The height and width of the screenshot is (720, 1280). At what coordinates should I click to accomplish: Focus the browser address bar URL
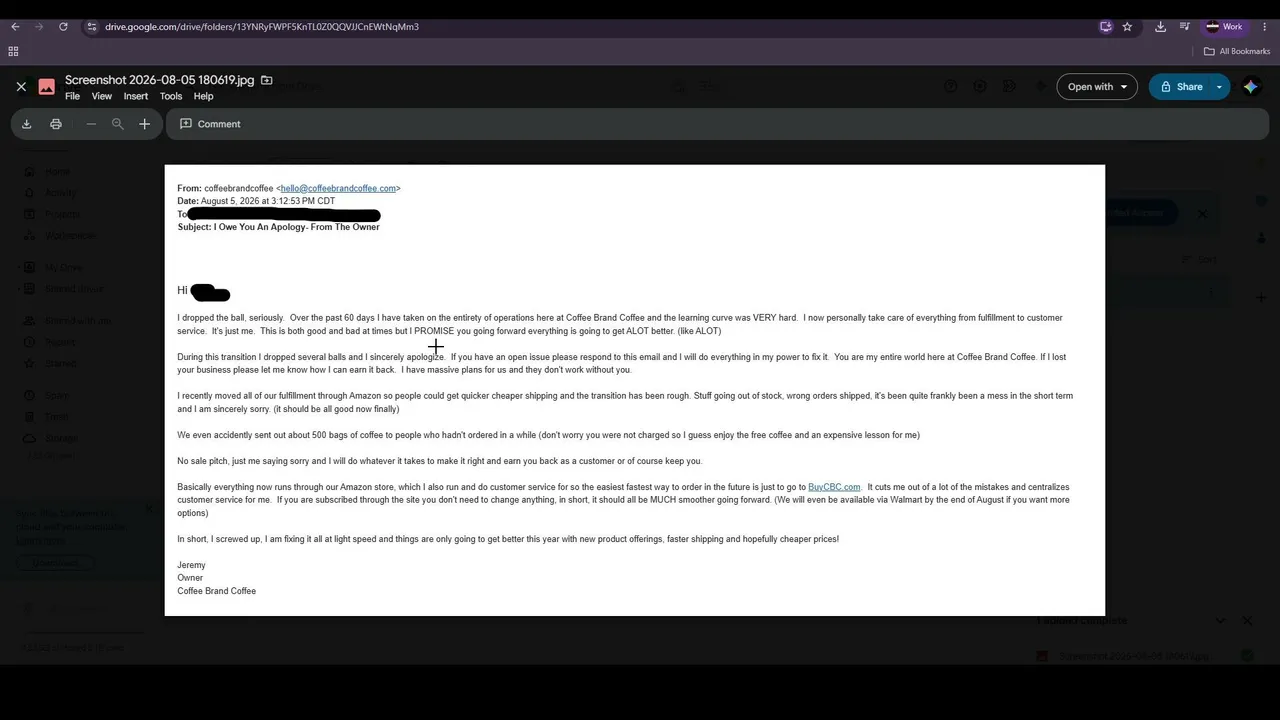point(262,27)
